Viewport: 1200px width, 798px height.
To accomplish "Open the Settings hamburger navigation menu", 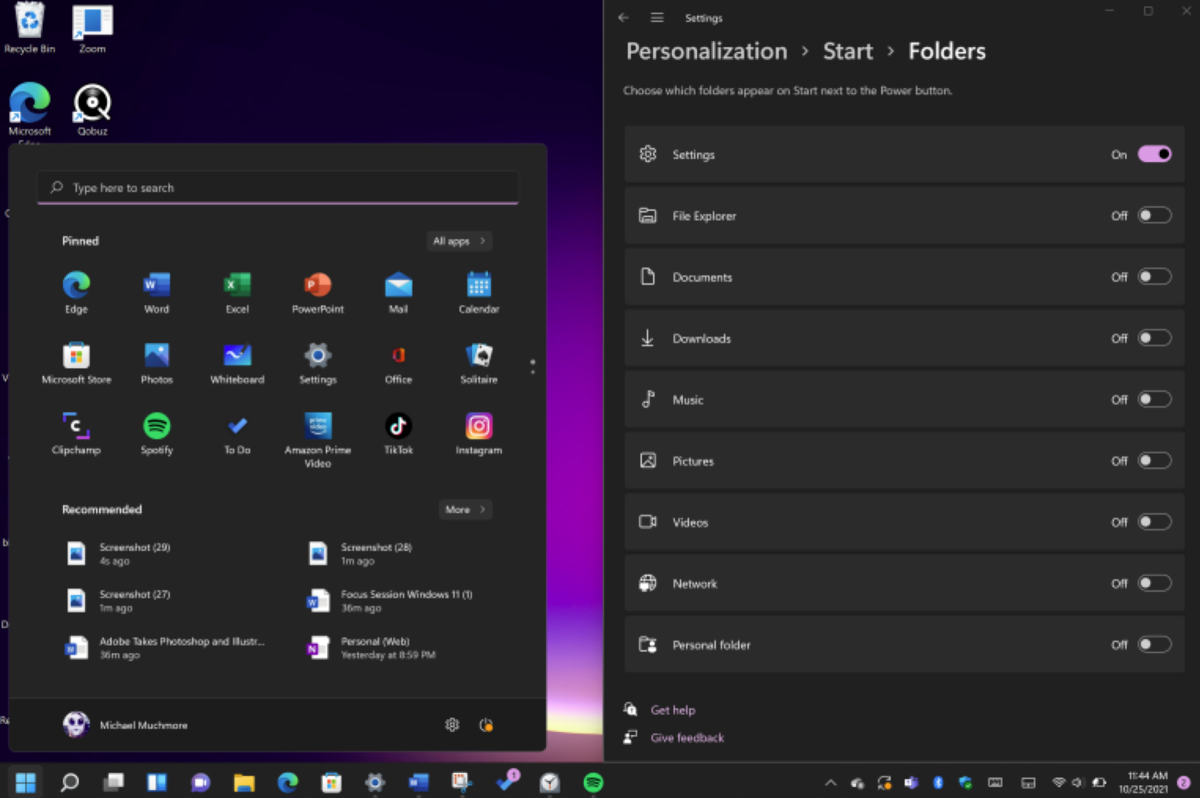I will point(657,18).
